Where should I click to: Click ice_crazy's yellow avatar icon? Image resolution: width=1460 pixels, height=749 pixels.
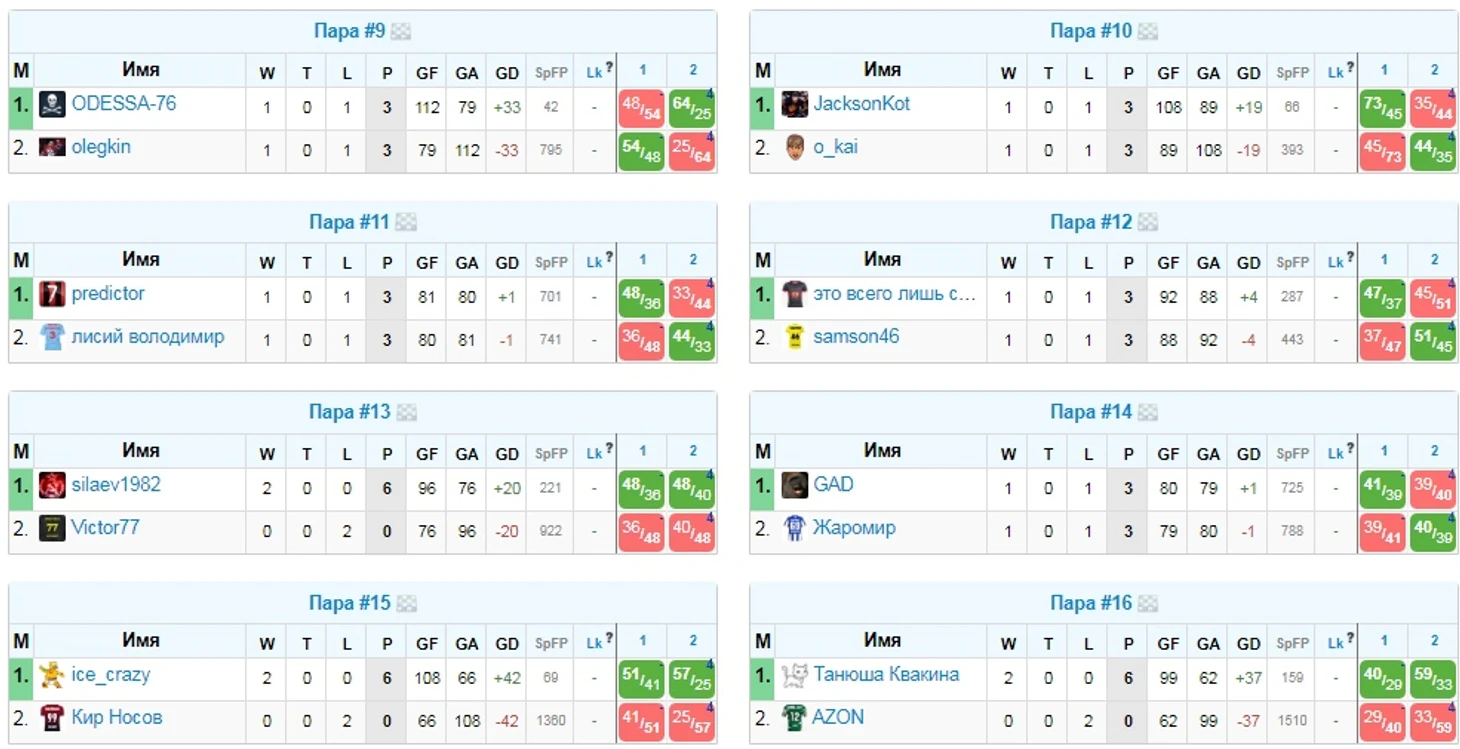[x=52, y=675]
